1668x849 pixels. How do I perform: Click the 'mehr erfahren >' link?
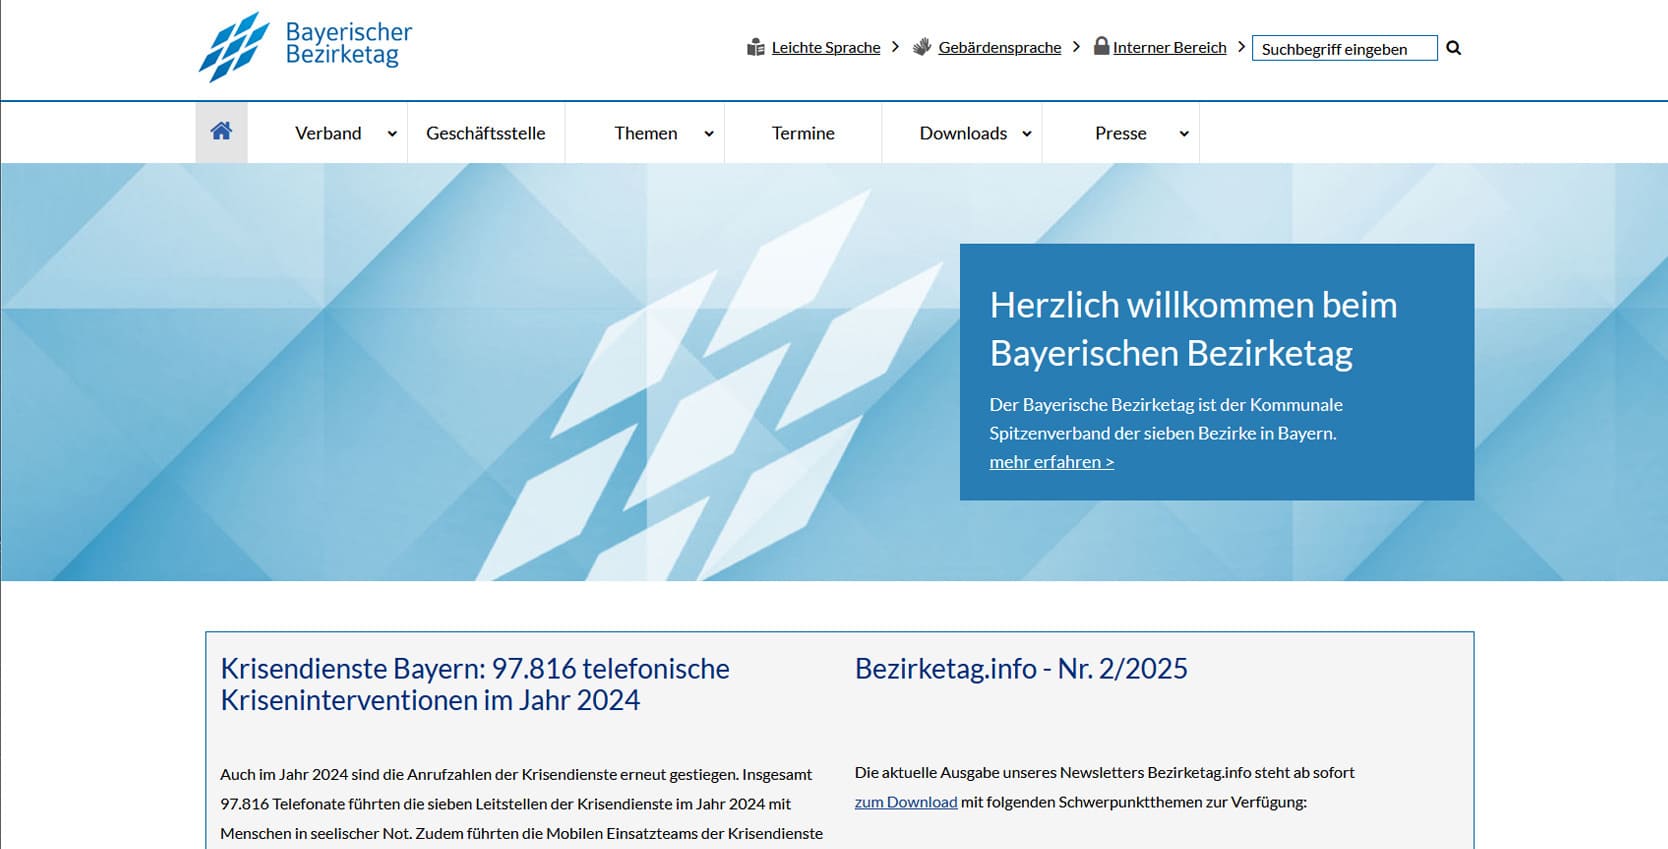point(1051,462)
